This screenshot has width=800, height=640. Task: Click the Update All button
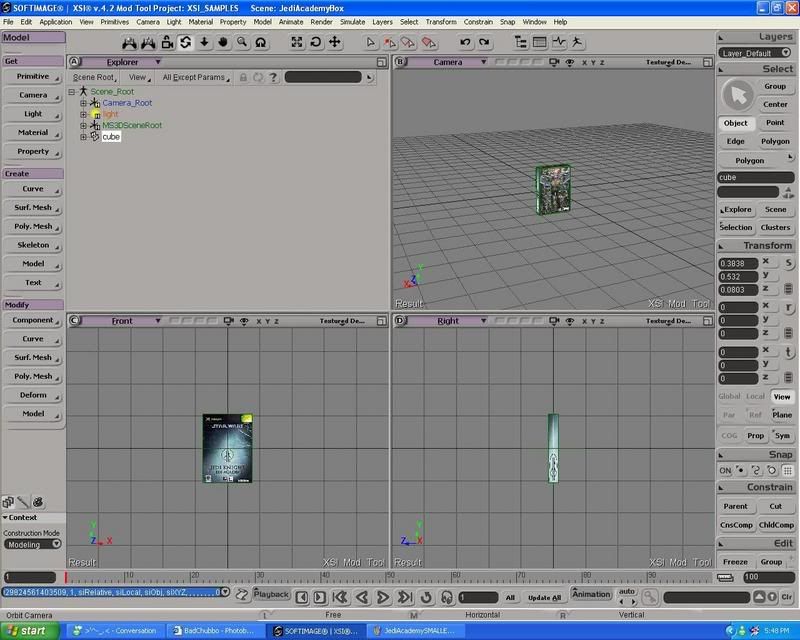pos(544,597)
